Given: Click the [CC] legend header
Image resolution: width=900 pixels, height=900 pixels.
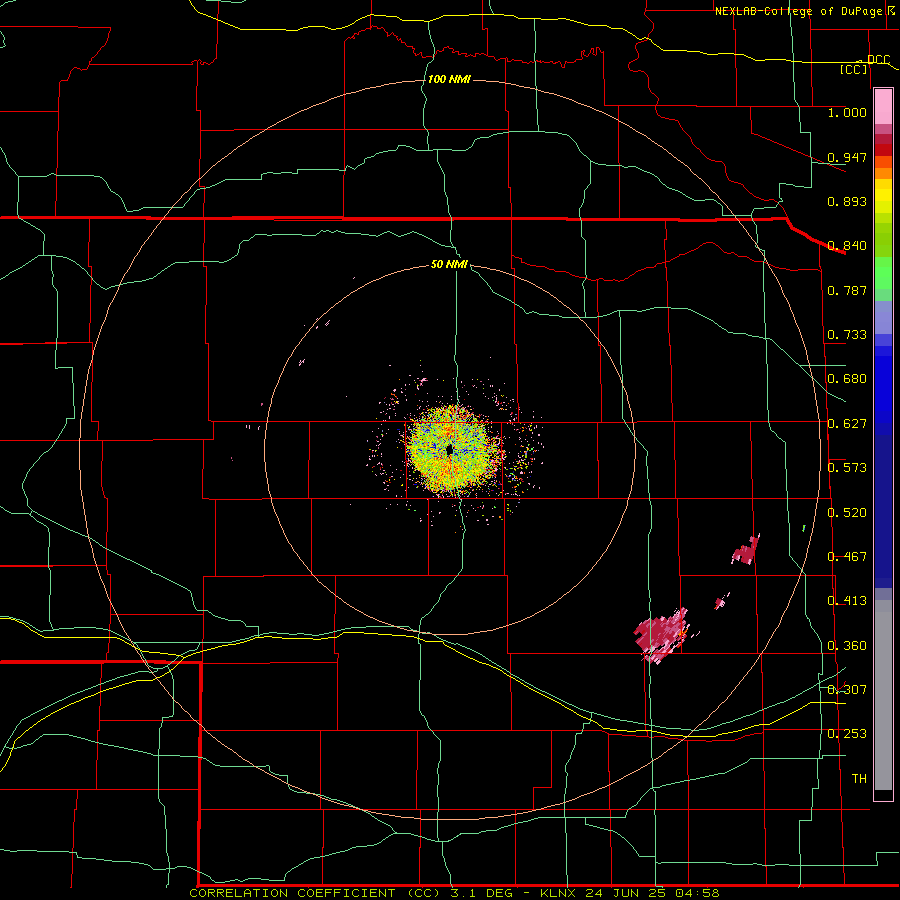Looking at the screenshot, I should tap(854, 69).
